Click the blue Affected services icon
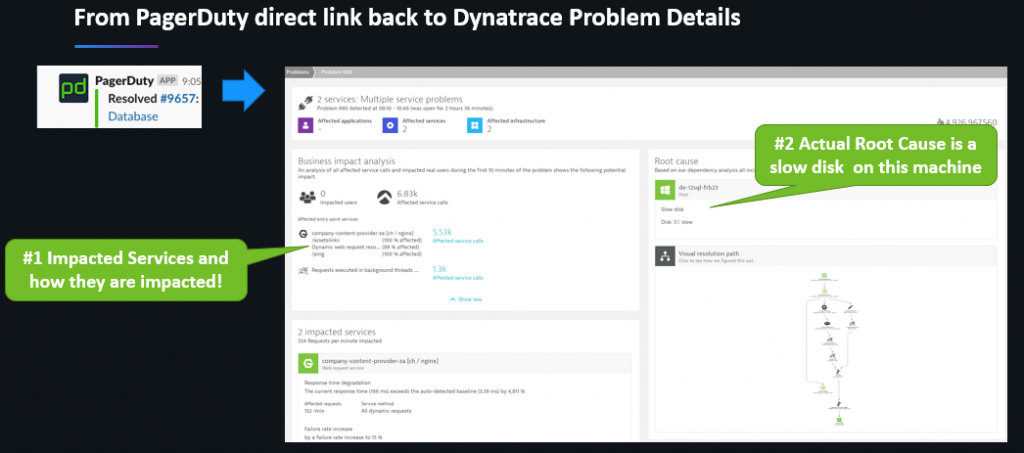Viewport: 1024px width, 453px height. 391,125
